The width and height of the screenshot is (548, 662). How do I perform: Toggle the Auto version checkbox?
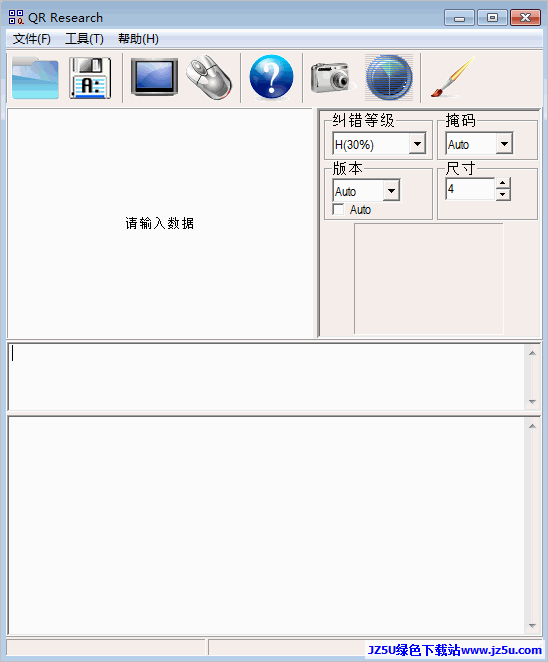339,209
